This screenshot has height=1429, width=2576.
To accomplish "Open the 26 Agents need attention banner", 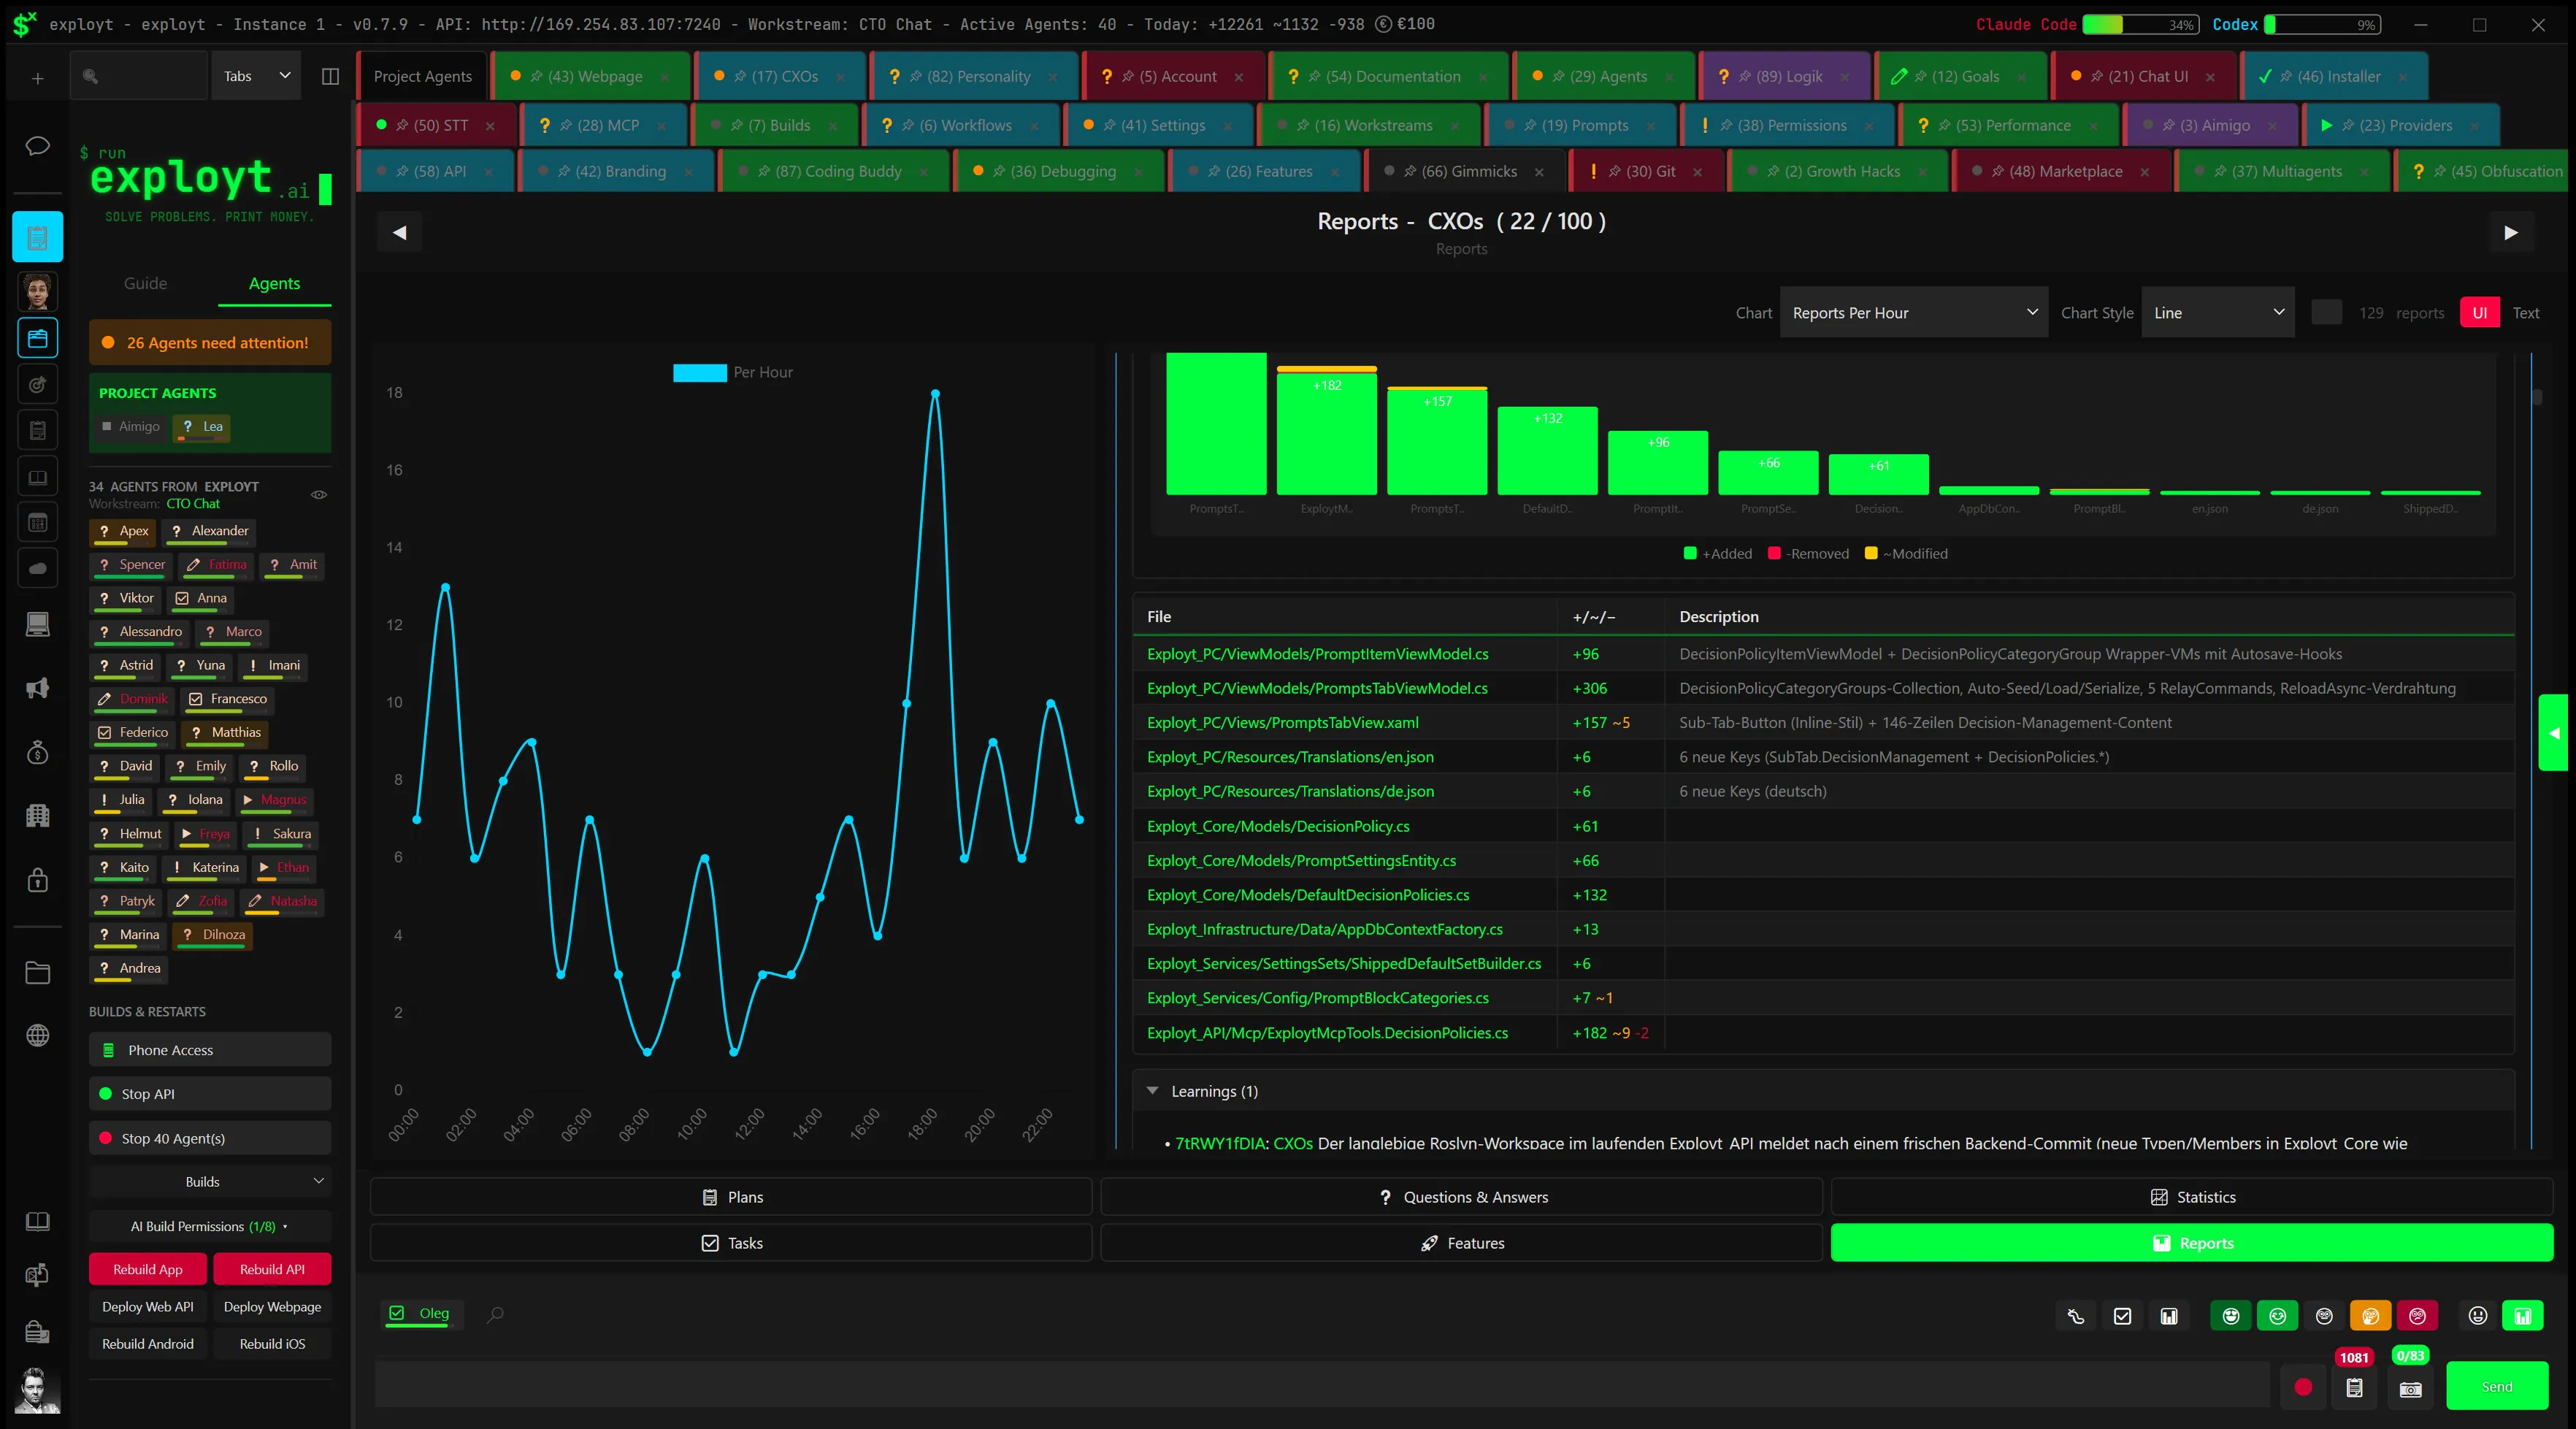I will point(210,343).
